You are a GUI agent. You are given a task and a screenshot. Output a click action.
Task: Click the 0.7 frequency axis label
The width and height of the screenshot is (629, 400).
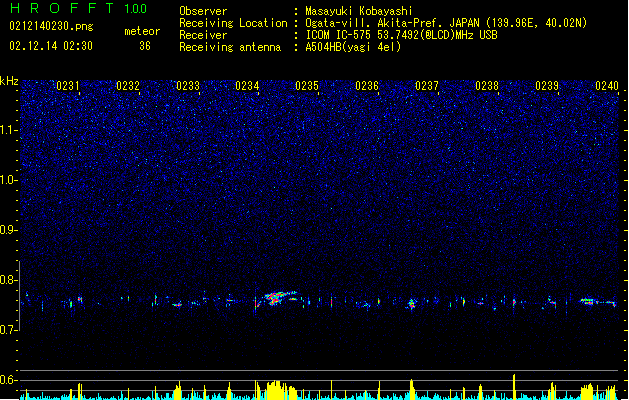tap(9, 330)
